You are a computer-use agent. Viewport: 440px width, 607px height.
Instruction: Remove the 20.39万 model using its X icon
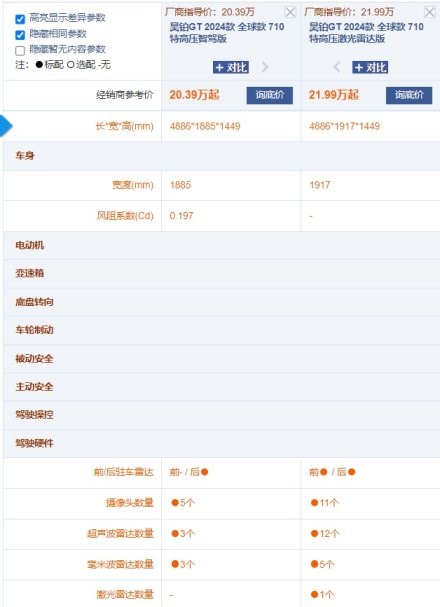point(290,12)
